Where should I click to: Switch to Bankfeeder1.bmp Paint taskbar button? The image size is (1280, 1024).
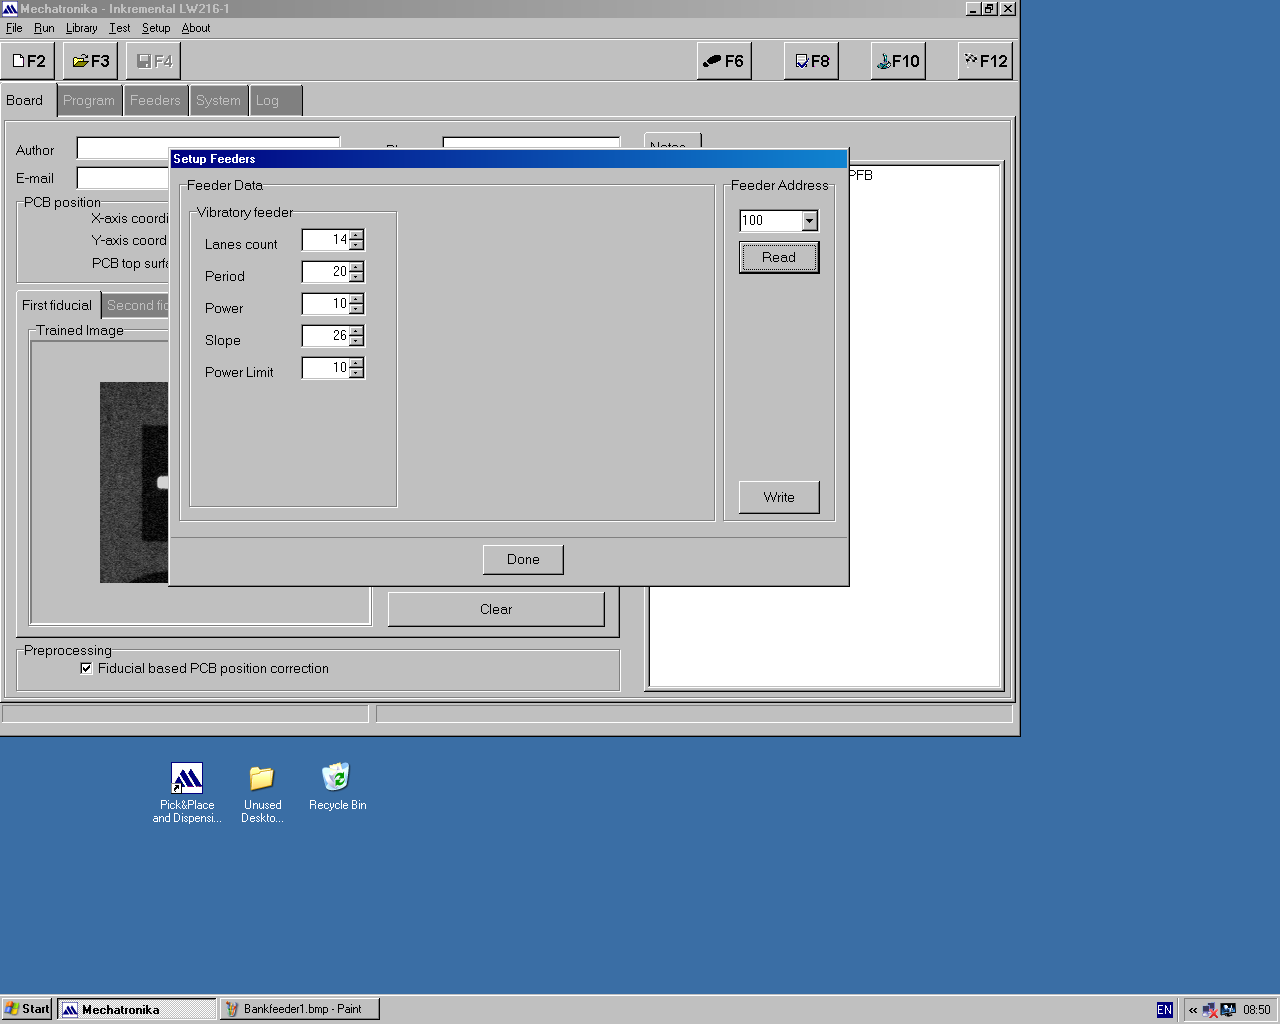tap(300, 1009)
